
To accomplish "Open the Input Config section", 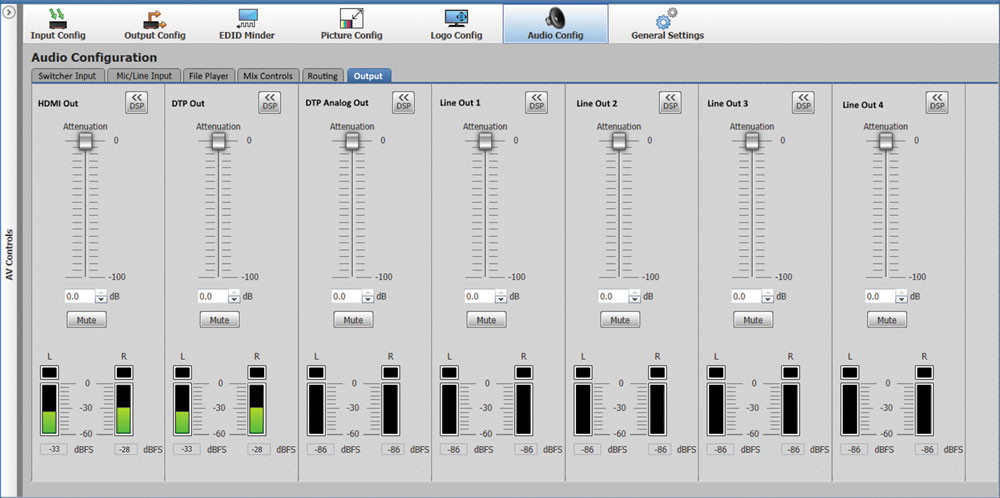I will (57, 23).
